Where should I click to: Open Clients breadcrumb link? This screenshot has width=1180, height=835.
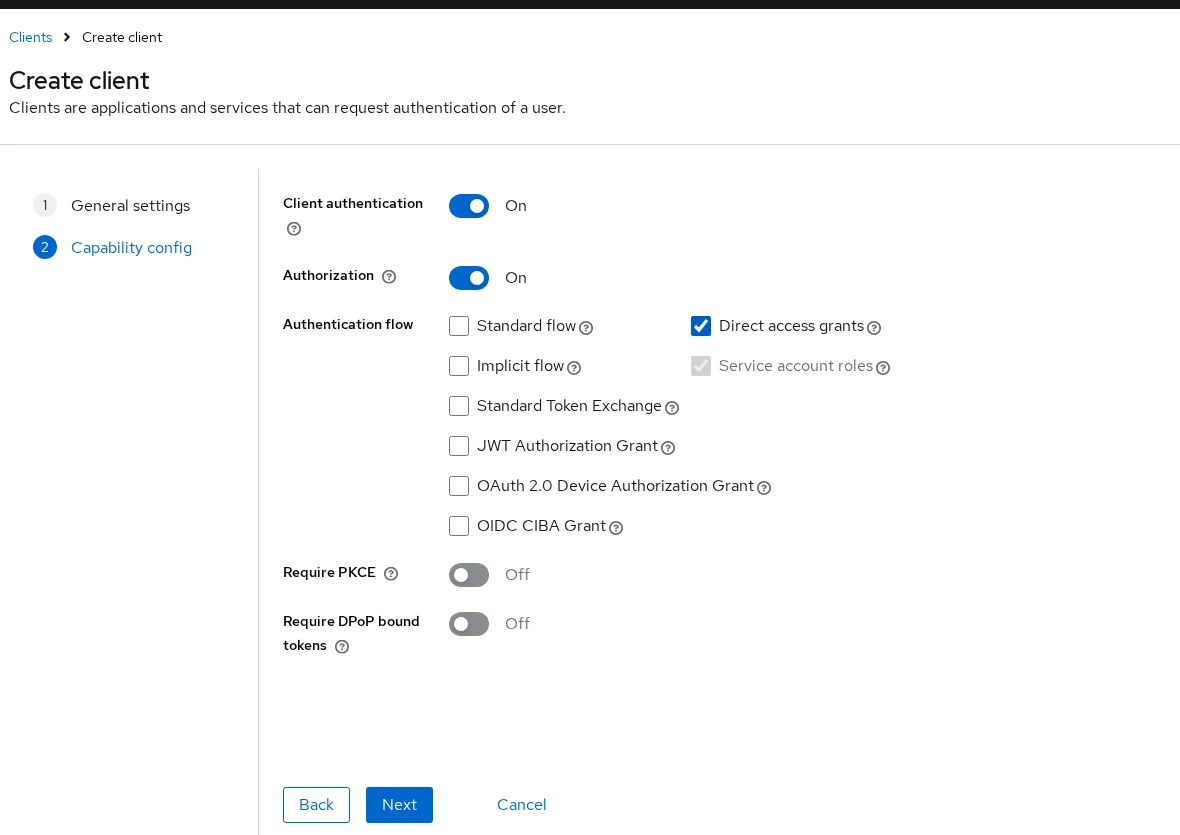(31, 37)
